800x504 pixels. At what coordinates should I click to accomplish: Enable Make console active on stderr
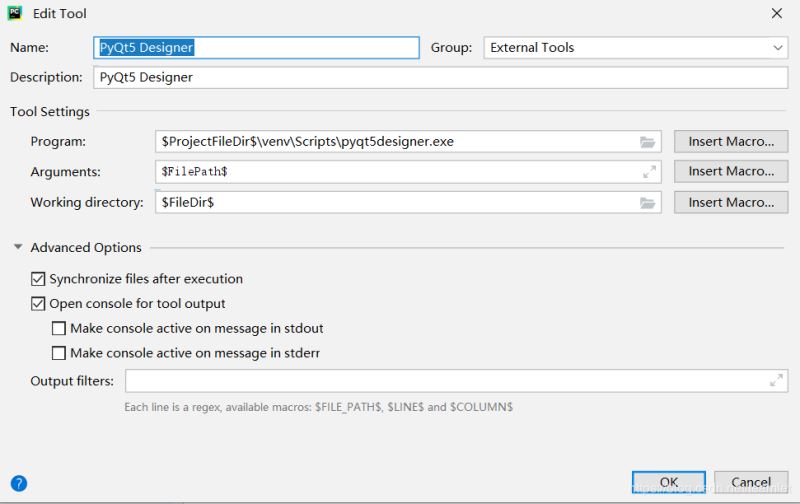click(x=59, y=353)
